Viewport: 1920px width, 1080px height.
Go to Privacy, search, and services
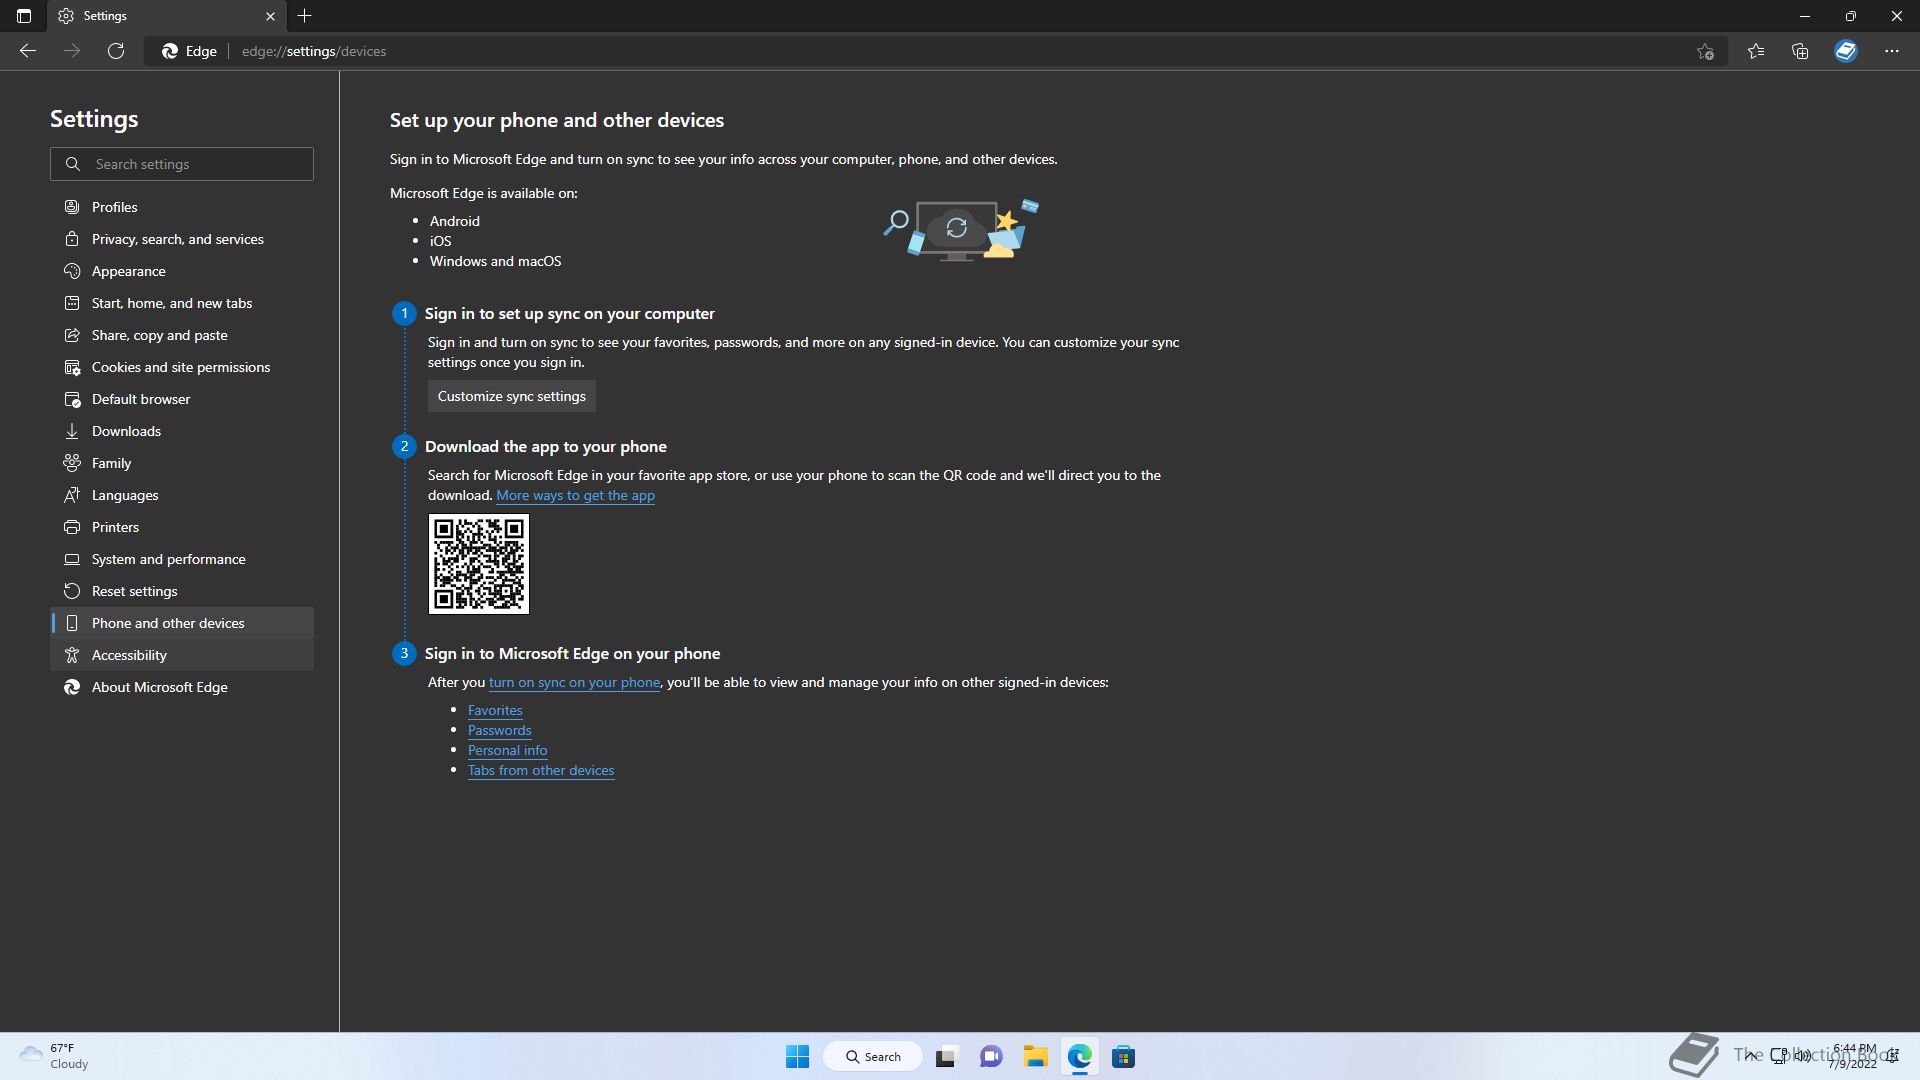pyautogui.click(x=177, y=239)
